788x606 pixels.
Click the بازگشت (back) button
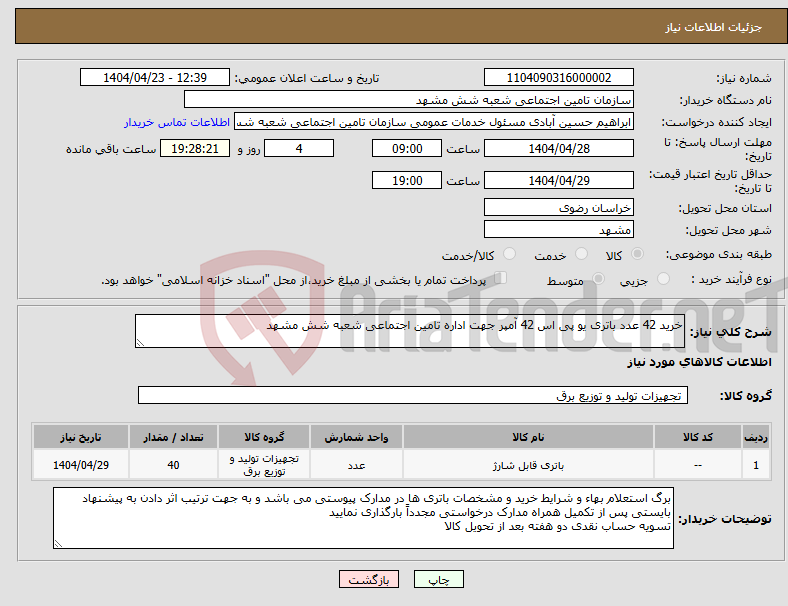point(369,579)
